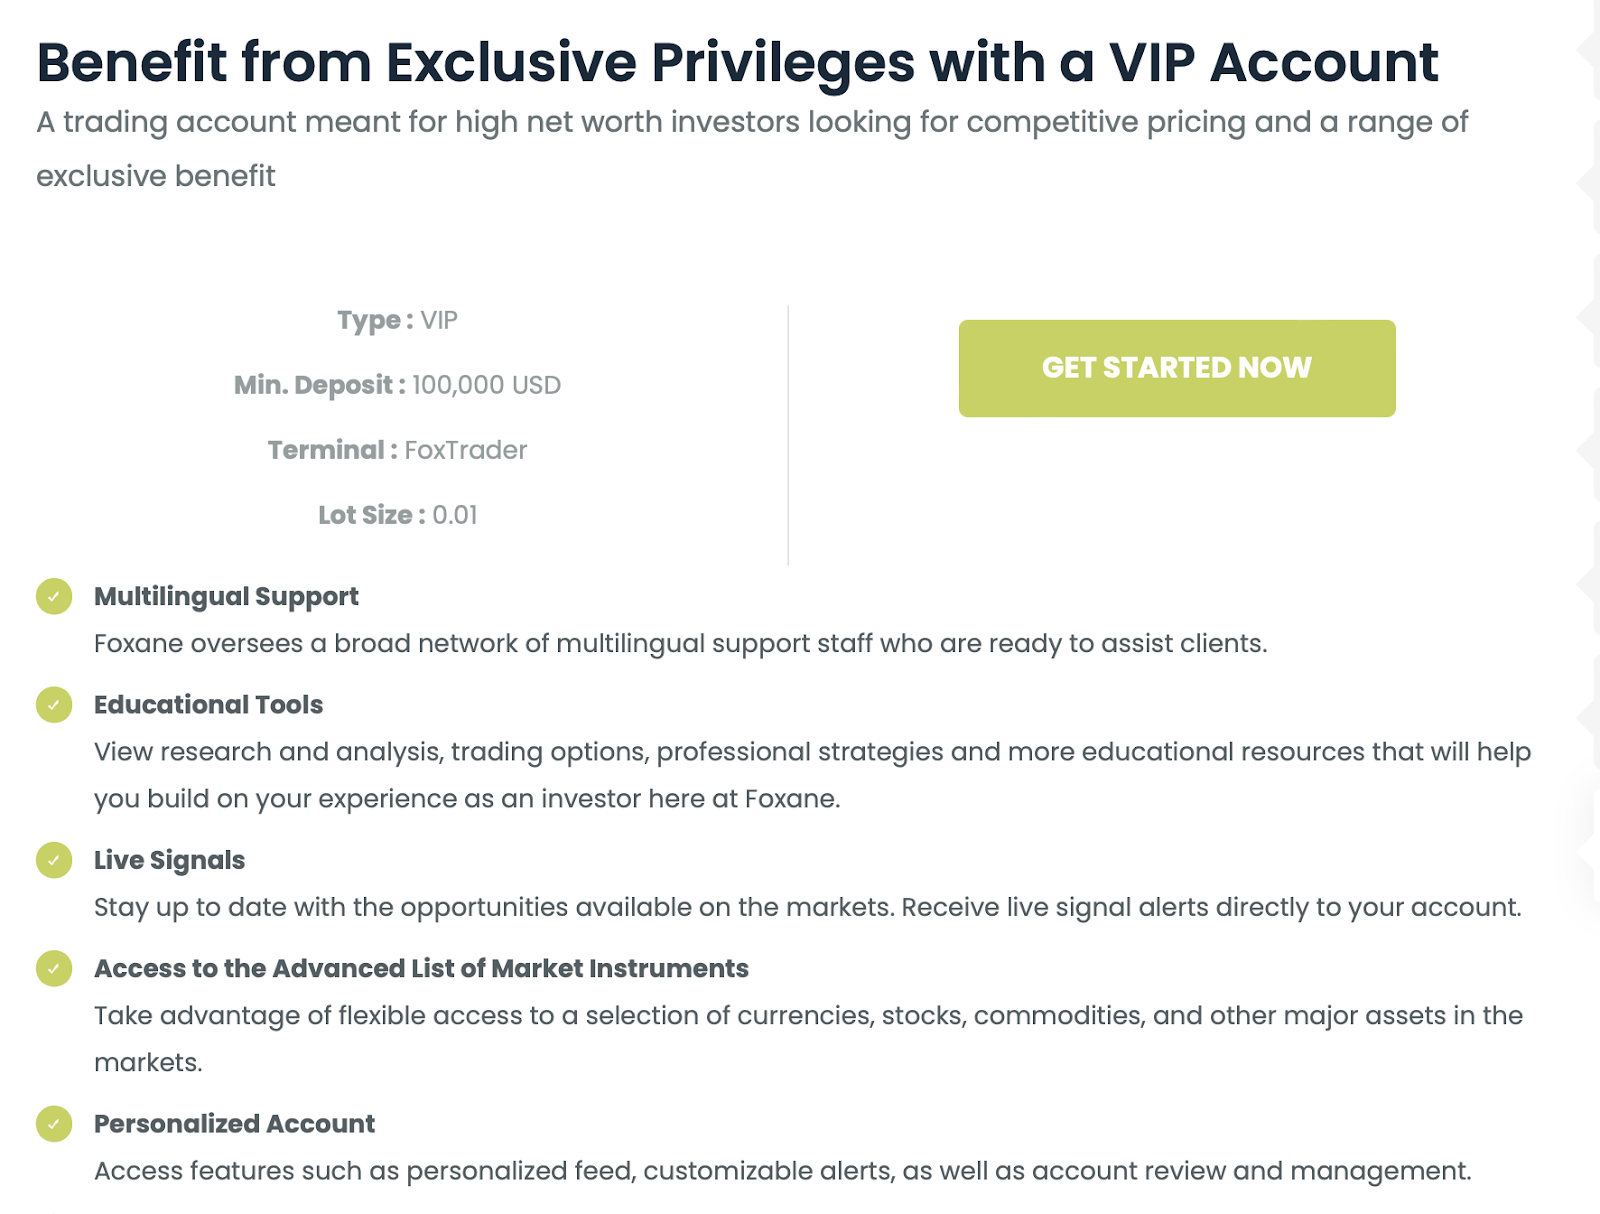Viewport: 1600px width, 1214px height.
Task: Click the Lot Size 0.01 line
Action: pos(397,515)
